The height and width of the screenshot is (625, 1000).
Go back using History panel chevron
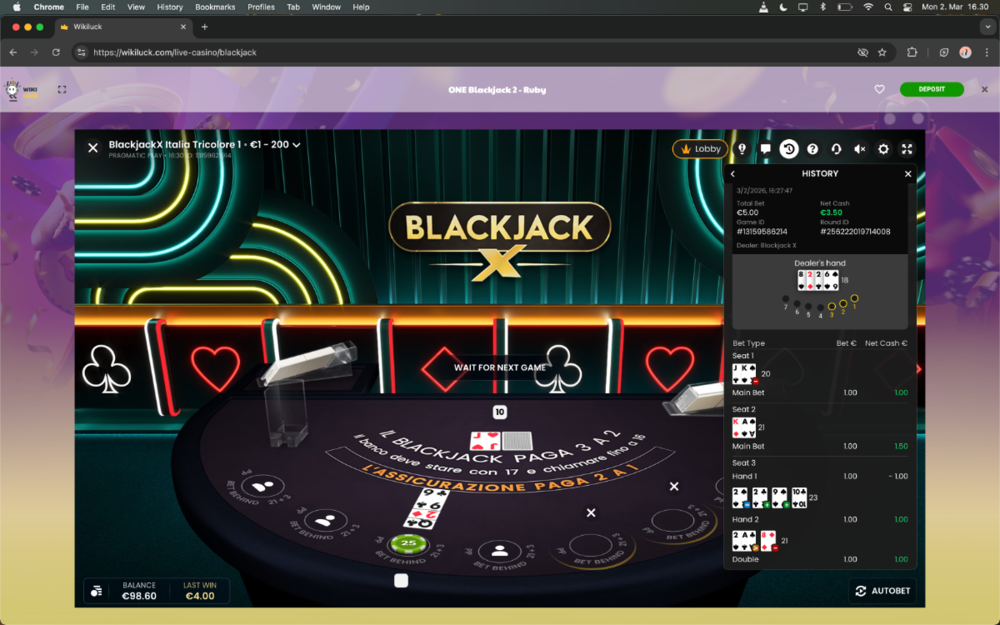[x=733, y=174]
